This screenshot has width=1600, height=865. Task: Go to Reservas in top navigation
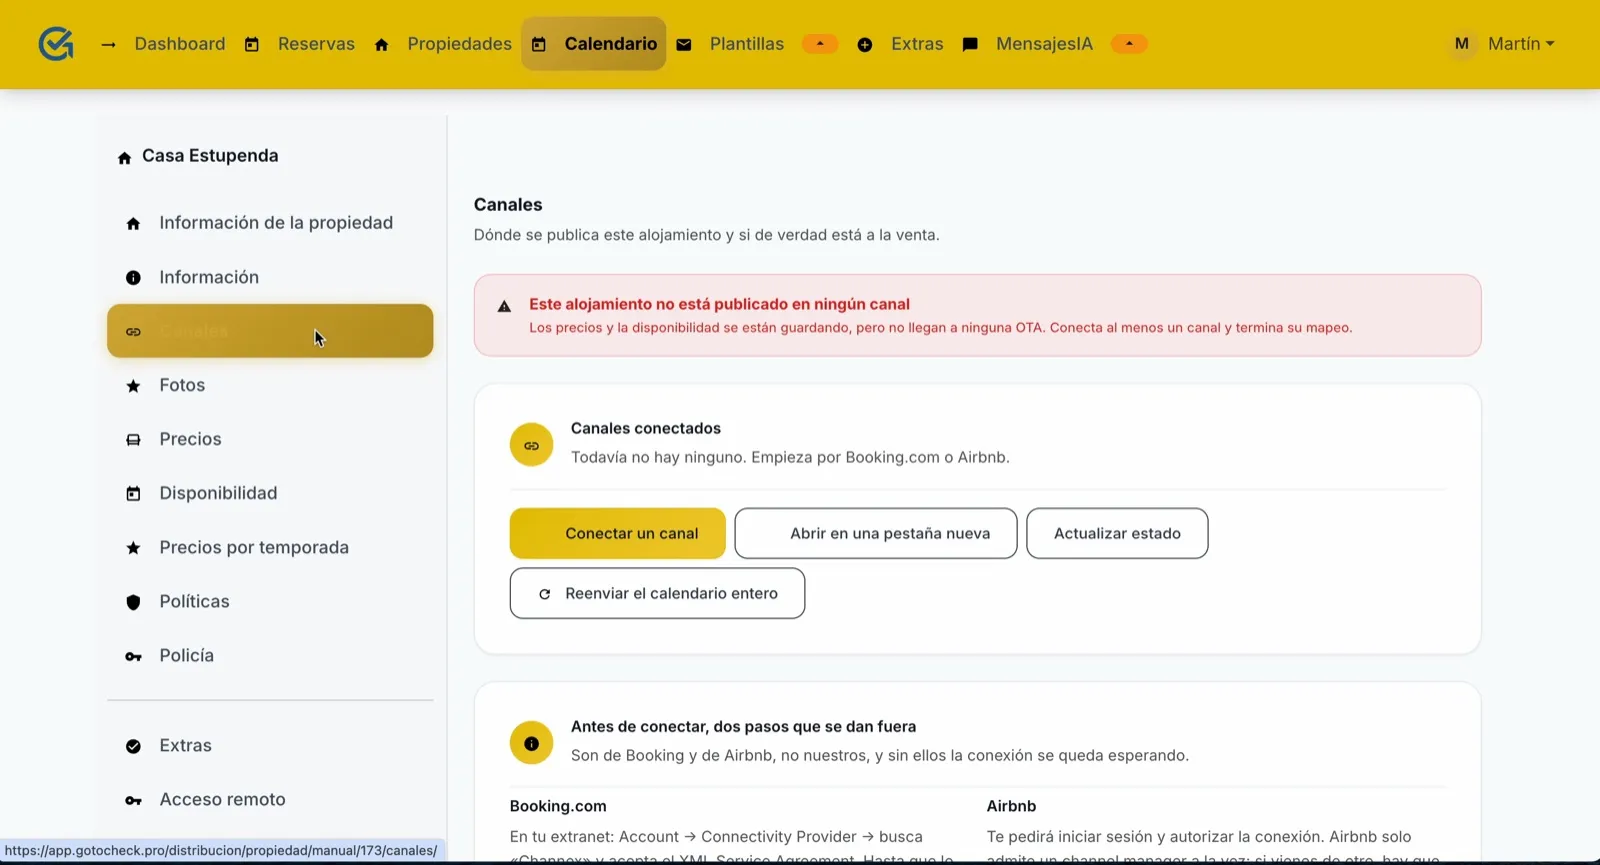(316, 44)
